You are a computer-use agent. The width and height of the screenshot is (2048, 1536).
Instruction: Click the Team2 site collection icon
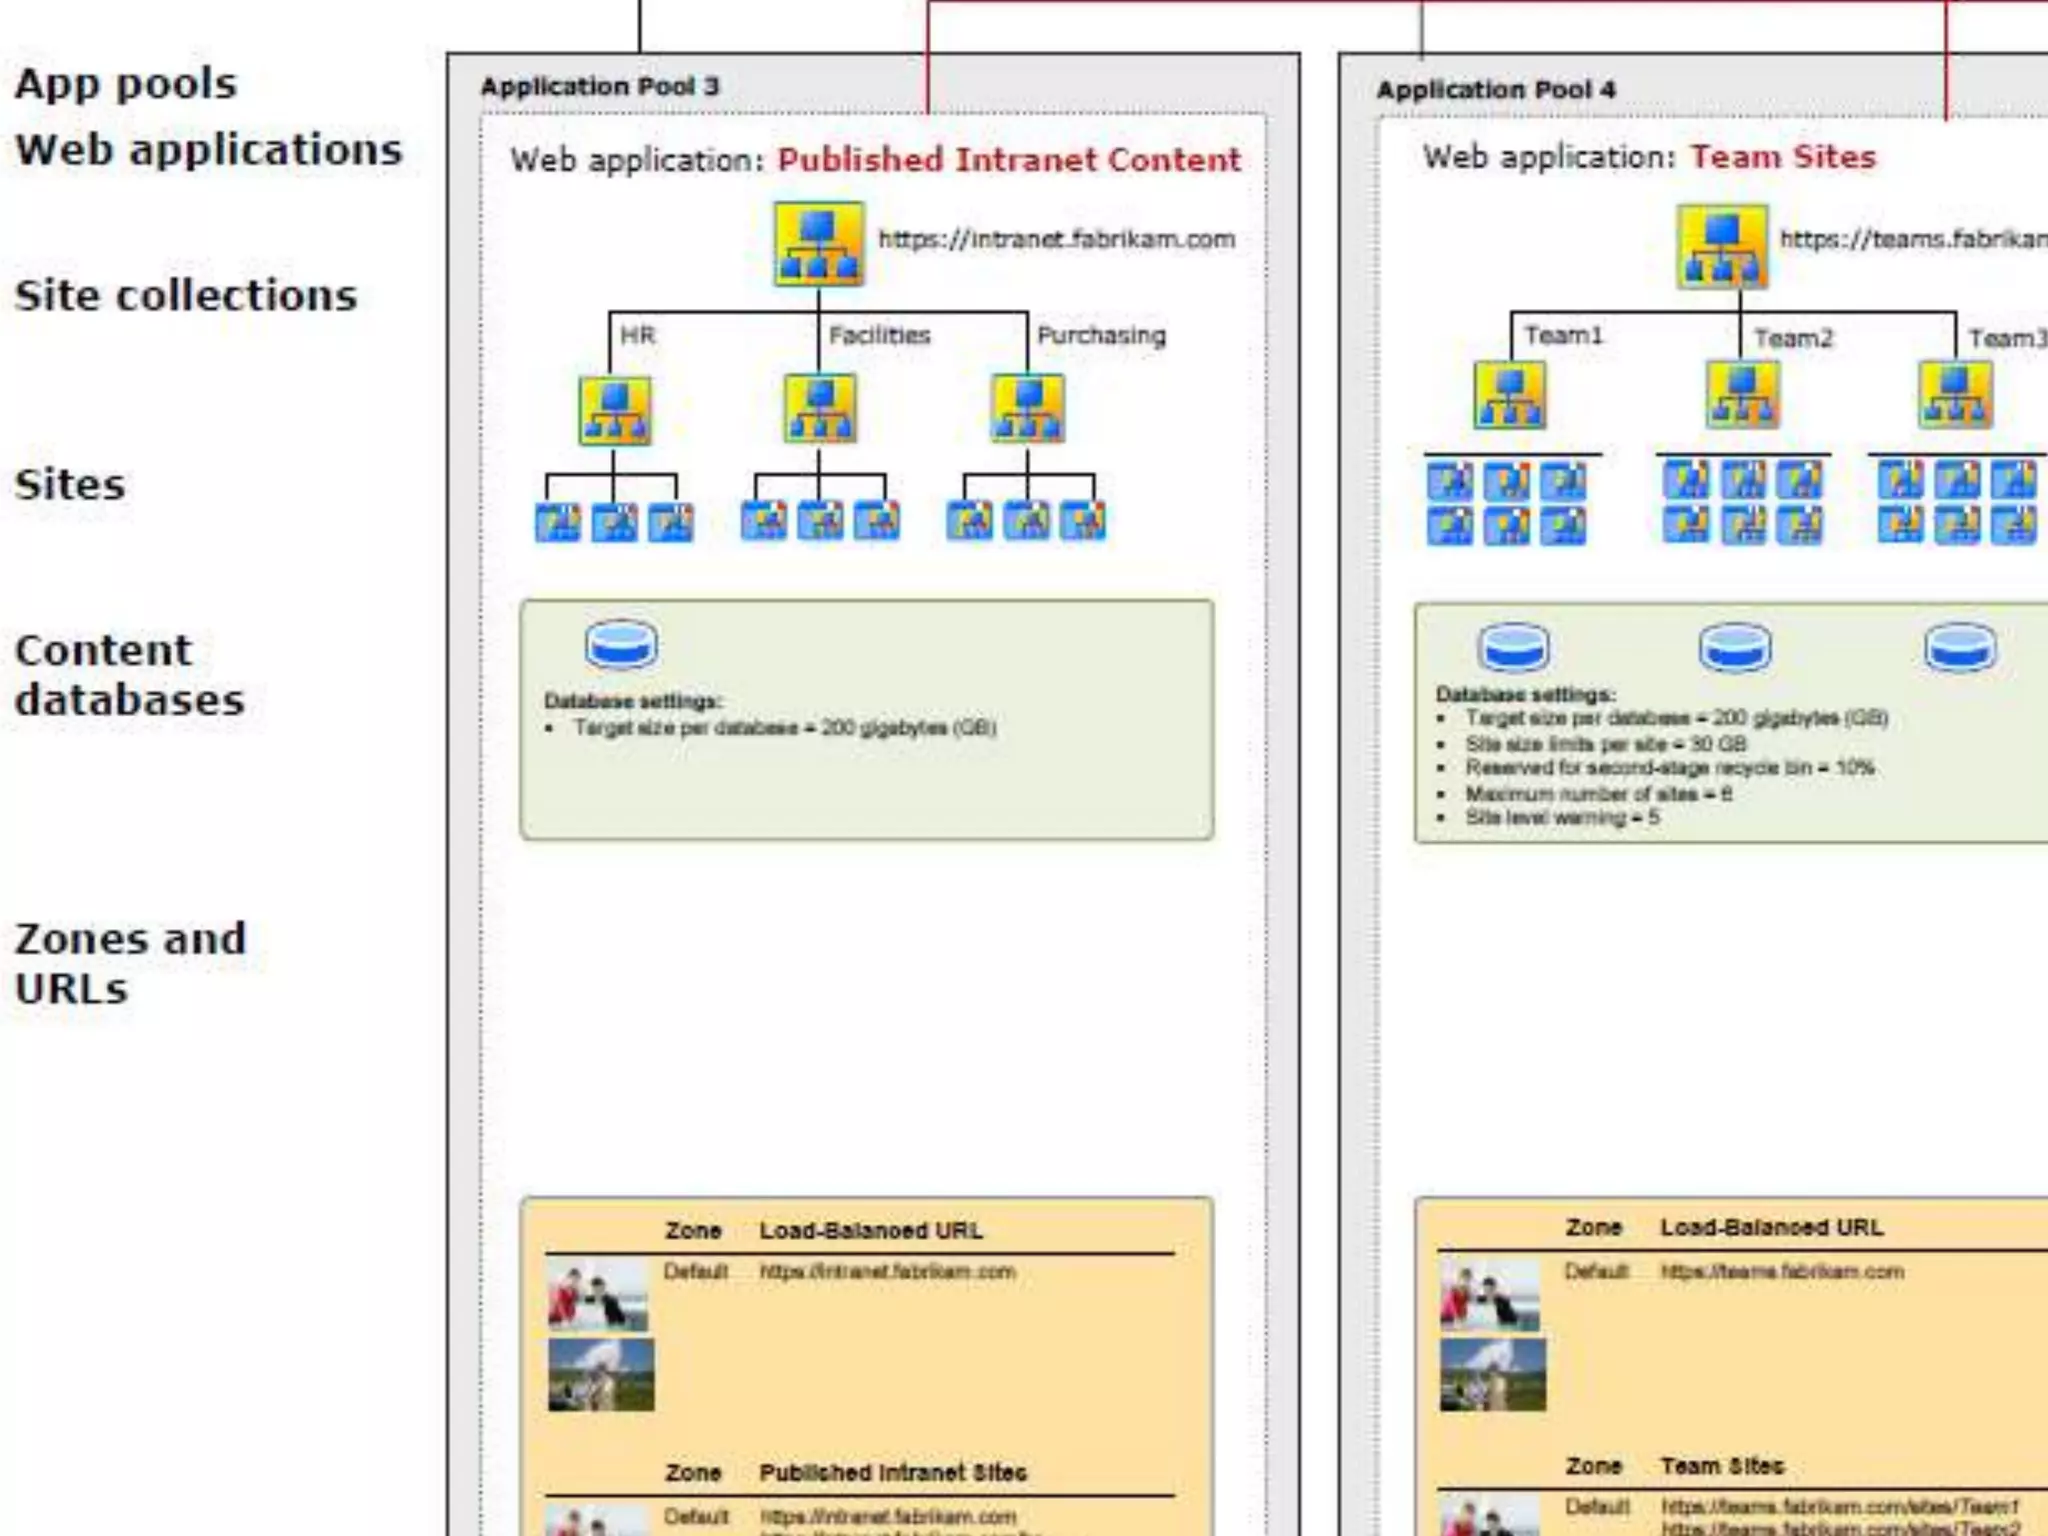tap(1742, 394)
